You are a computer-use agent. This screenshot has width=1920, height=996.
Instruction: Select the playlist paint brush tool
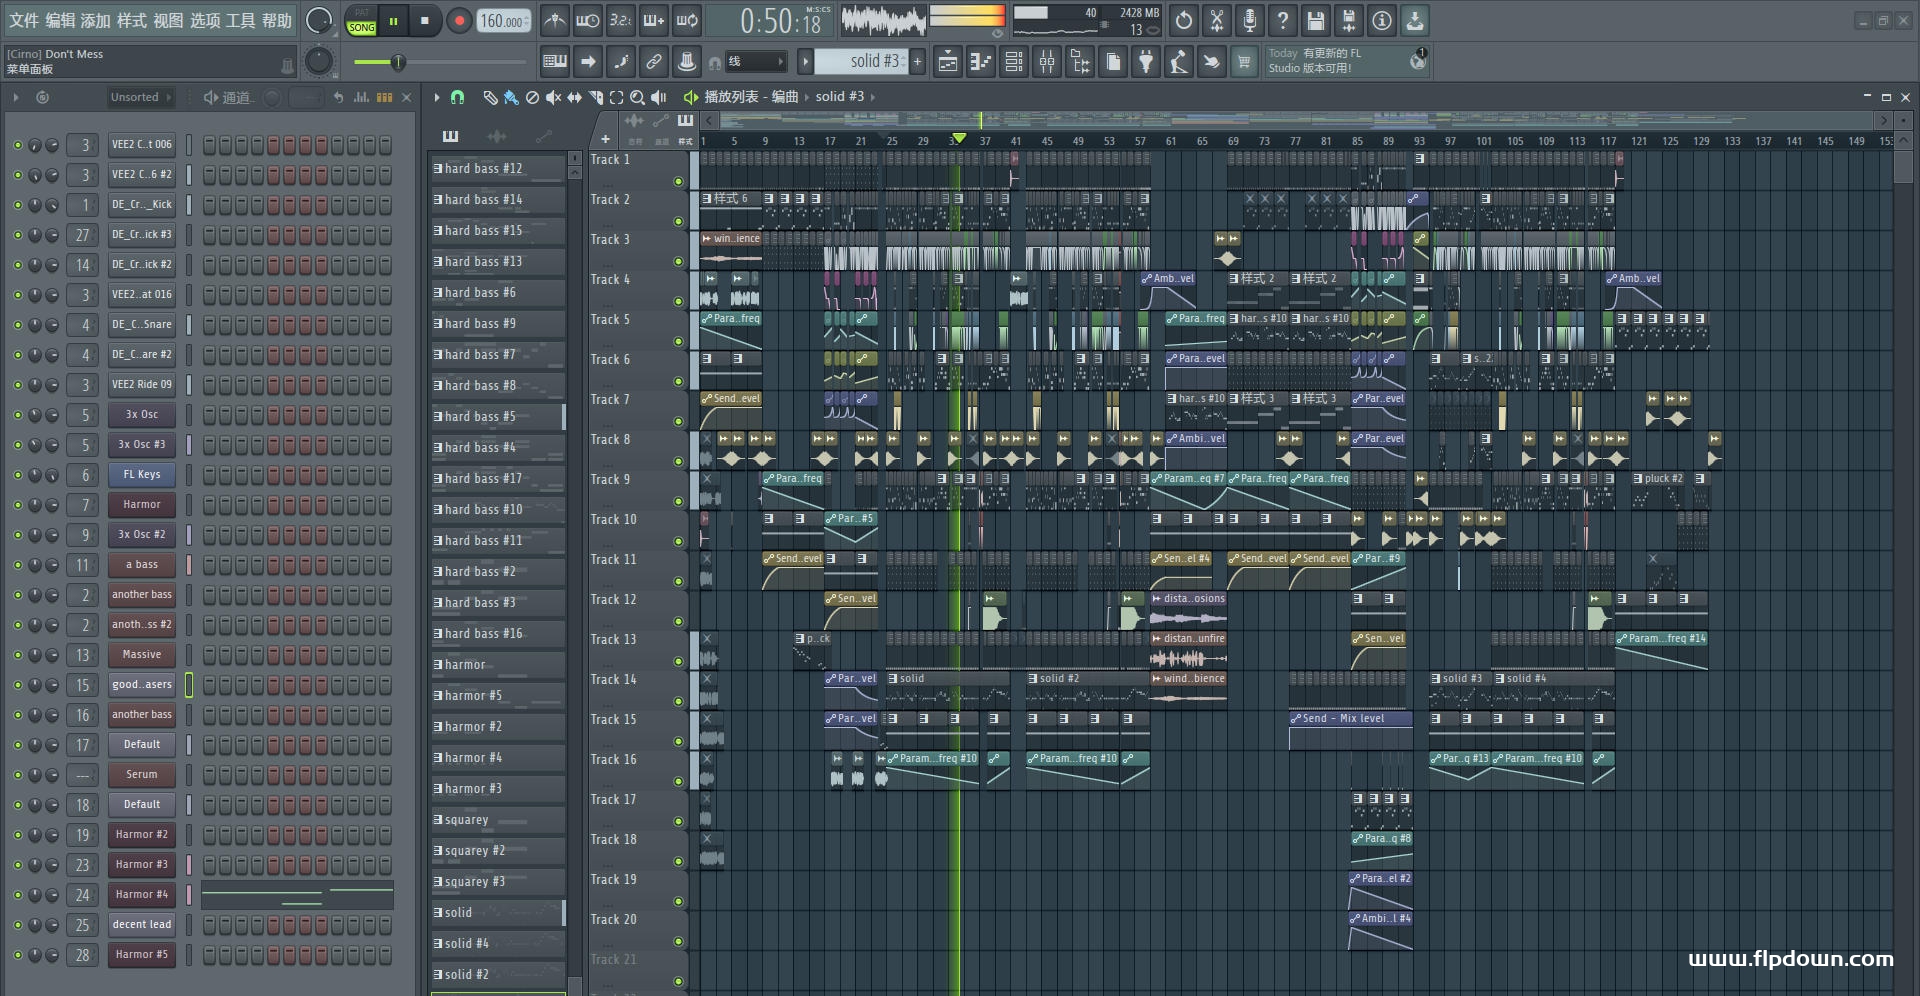511,97
